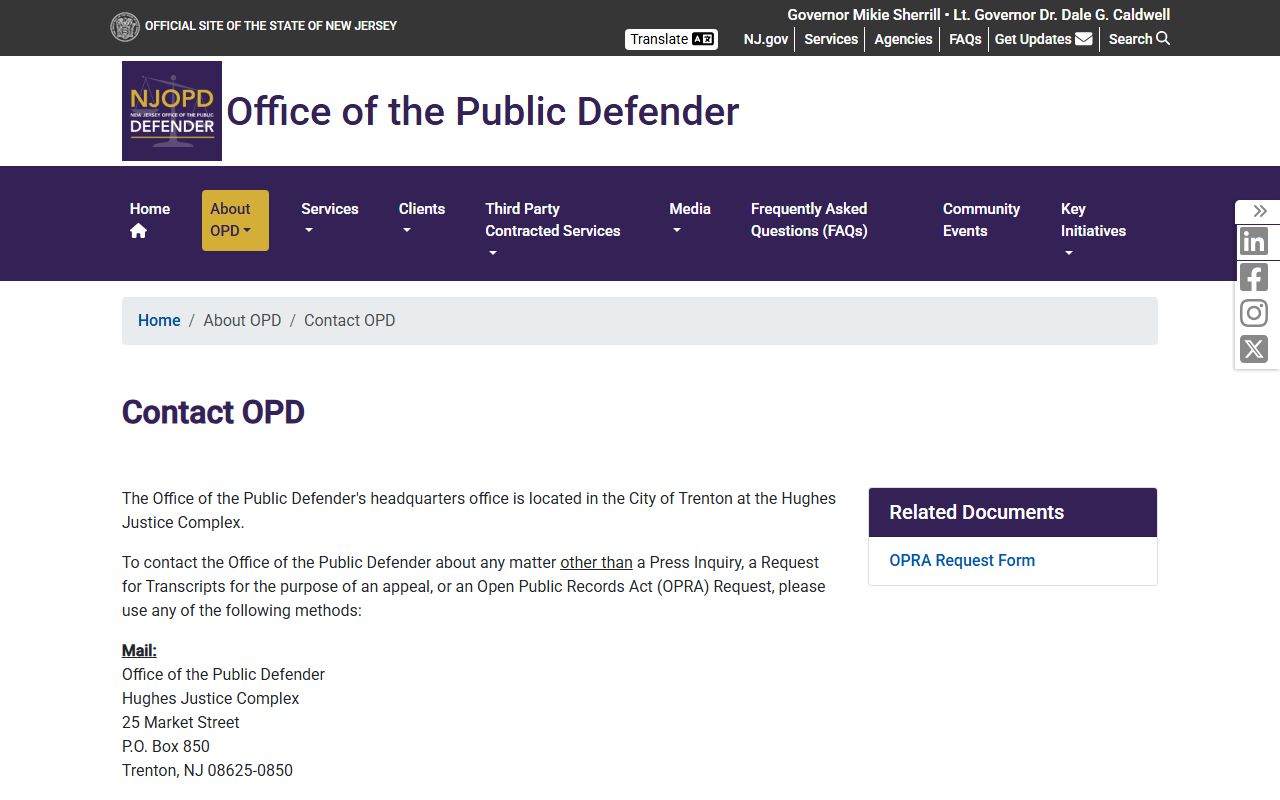The image size is (1280, 800).
Task: Click Official Site of the State text
Action: point(271,26)
